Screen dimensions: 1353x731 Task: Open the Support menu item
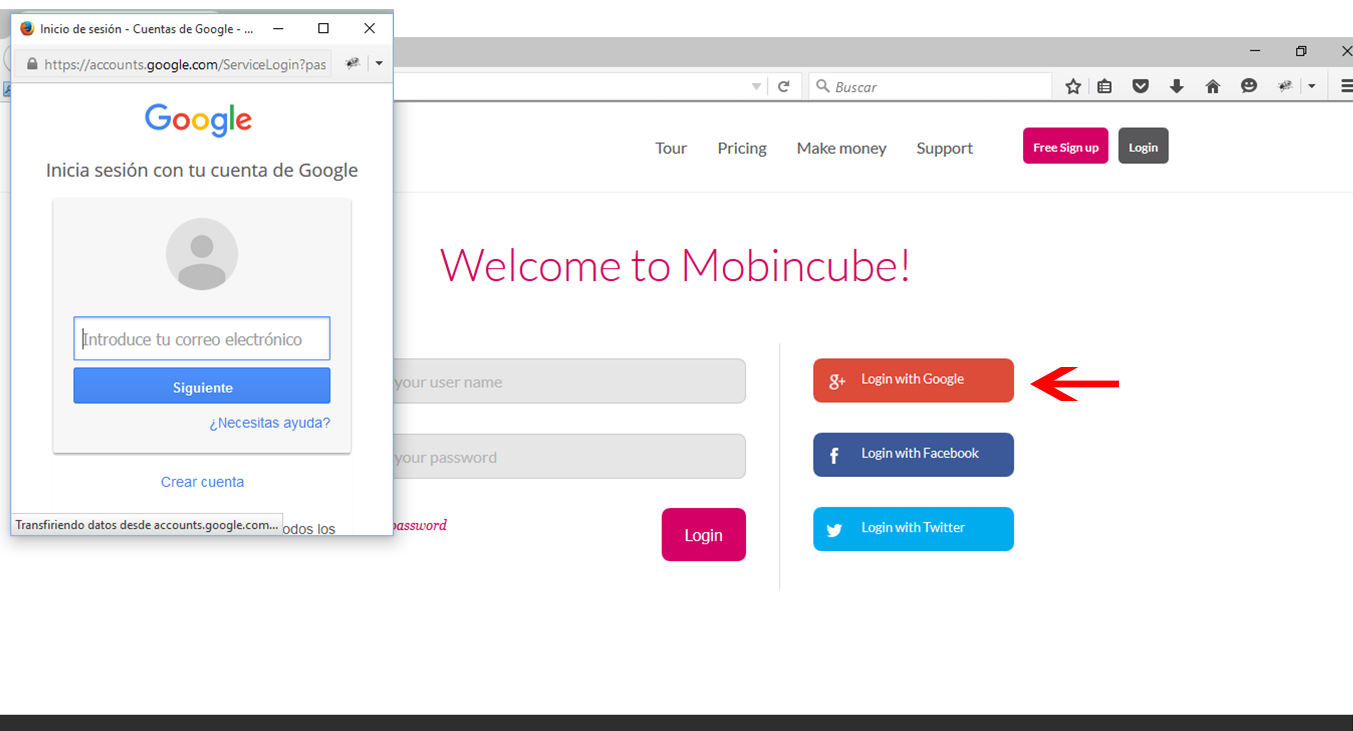[x=944, y=148]
